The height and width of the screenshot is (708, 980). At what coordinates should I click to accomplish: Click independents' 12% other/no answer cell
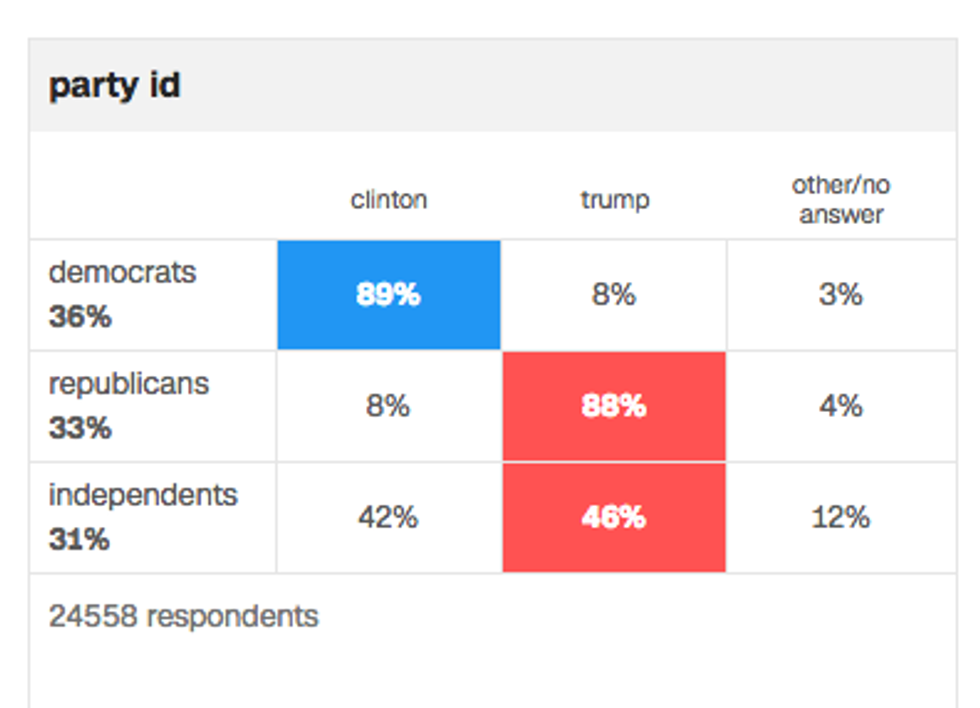tap(840, 518)
